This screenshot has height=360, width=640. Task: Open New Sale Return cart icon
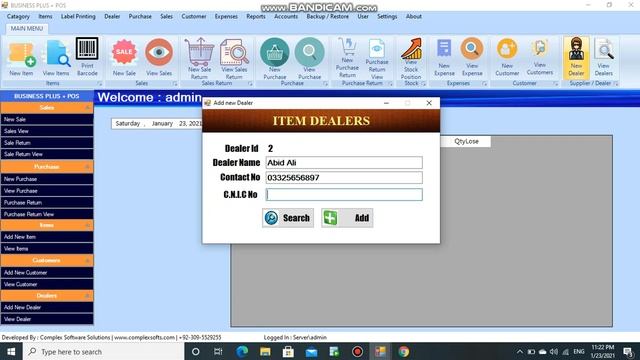coord(199,58)
